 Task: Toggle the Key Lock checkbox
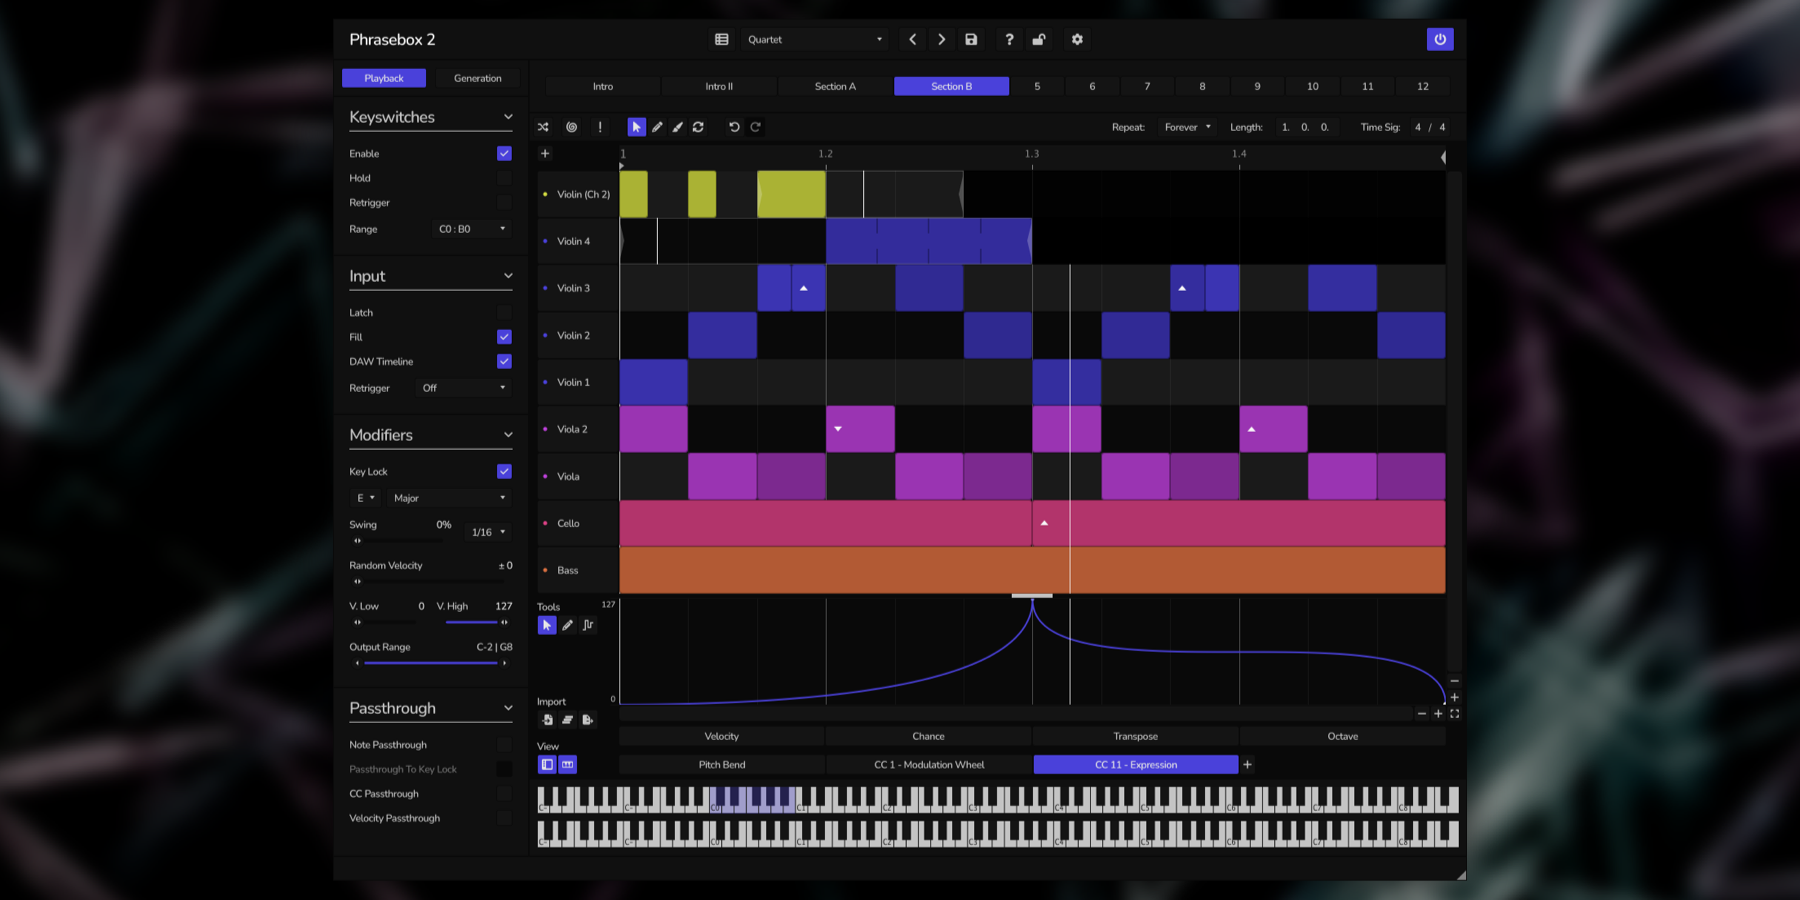pyautogui.click(x=504, y=471)
